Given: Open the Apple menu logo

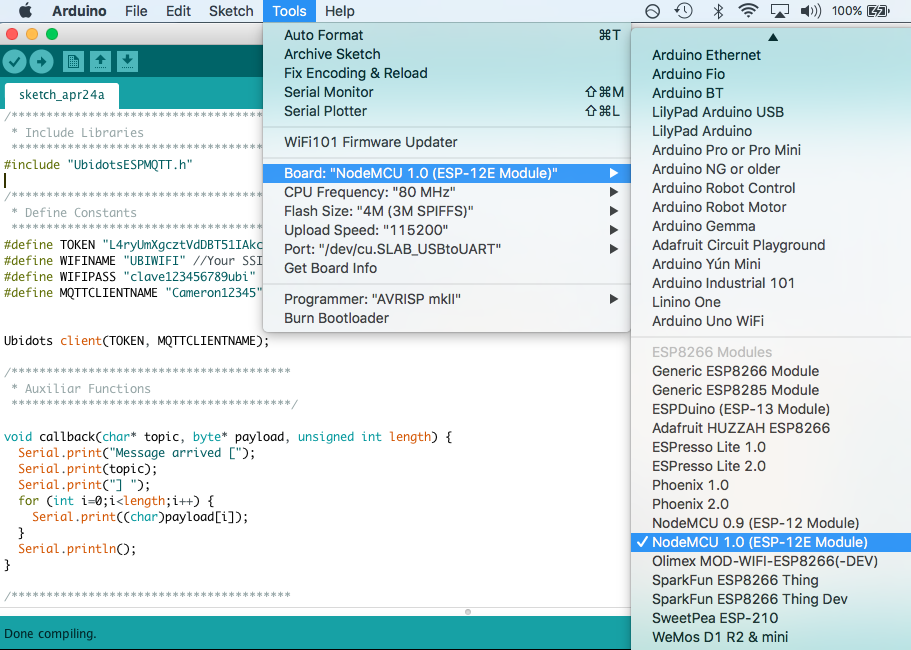Looking at the screenshot, I should (25, 11).
